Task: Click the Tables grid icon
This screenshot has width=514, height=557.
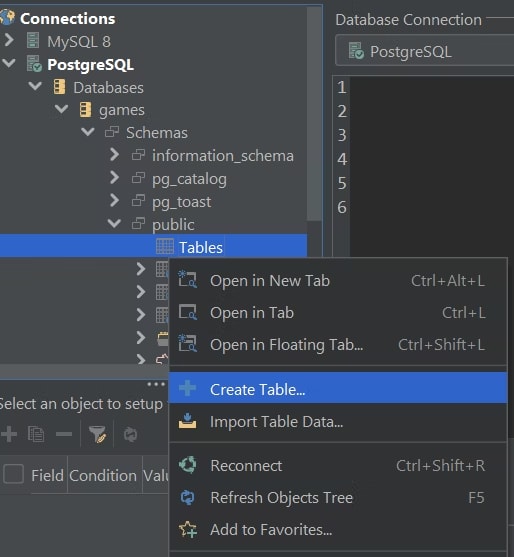Action: [x=165, y=247]
